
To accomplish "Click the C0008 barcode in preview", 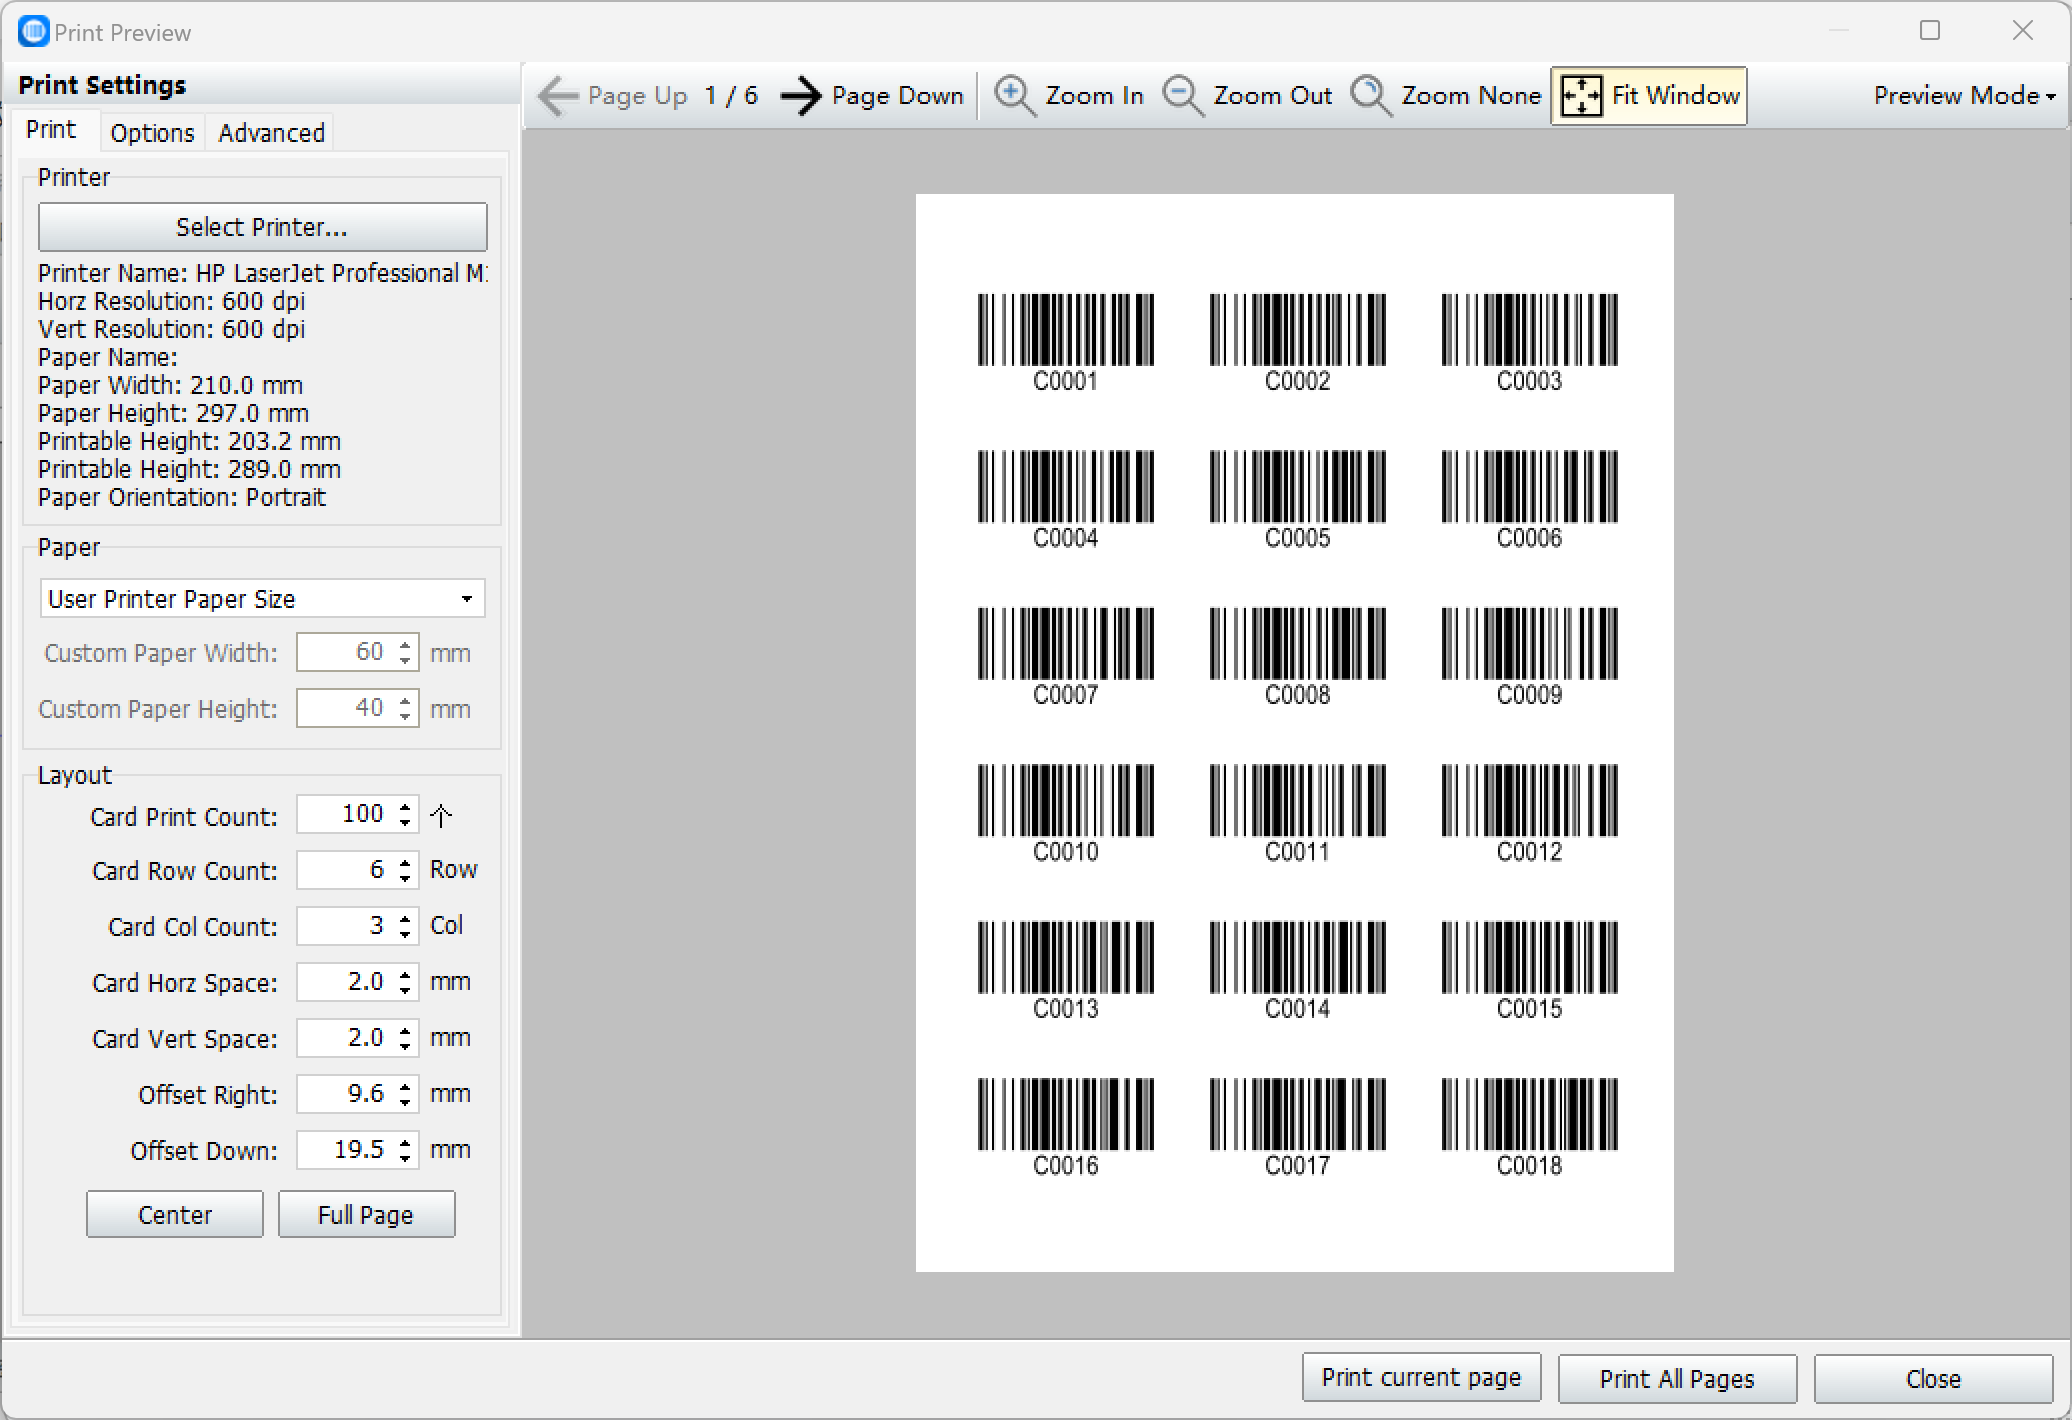I will pos(1298,656).
